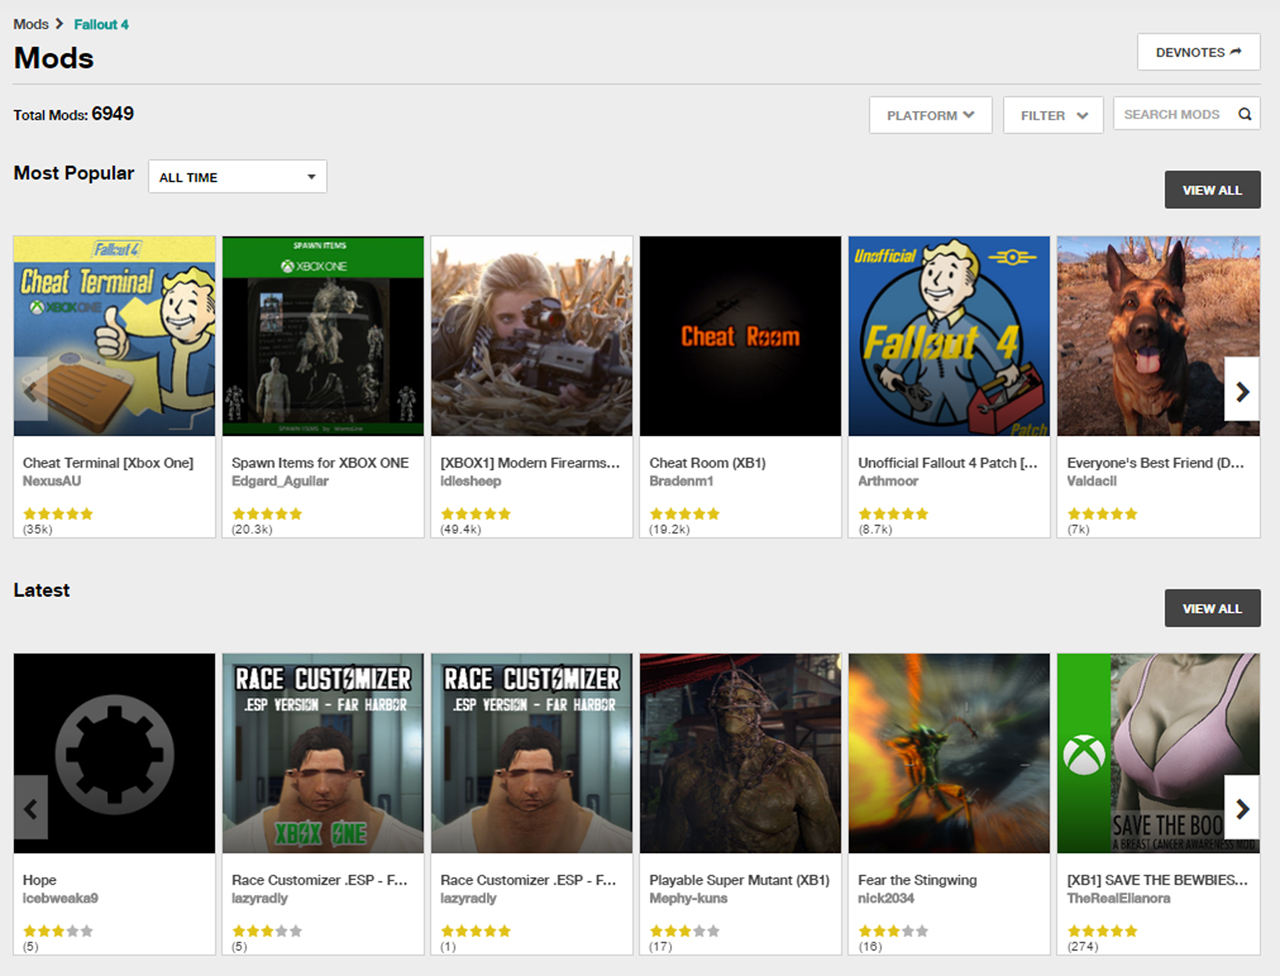This screenshot has height=976, width=1280.
Task: Click Hope mod star rating
Action: tap(58, 931)
